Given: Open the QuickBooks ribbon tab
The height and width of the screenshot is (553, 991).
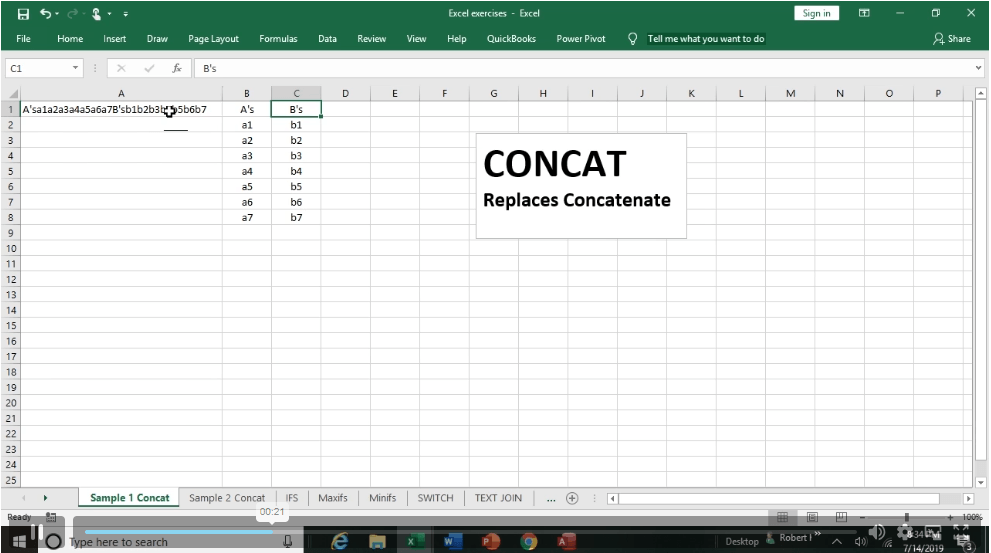Looking at the screenshot, I should 511,39.
